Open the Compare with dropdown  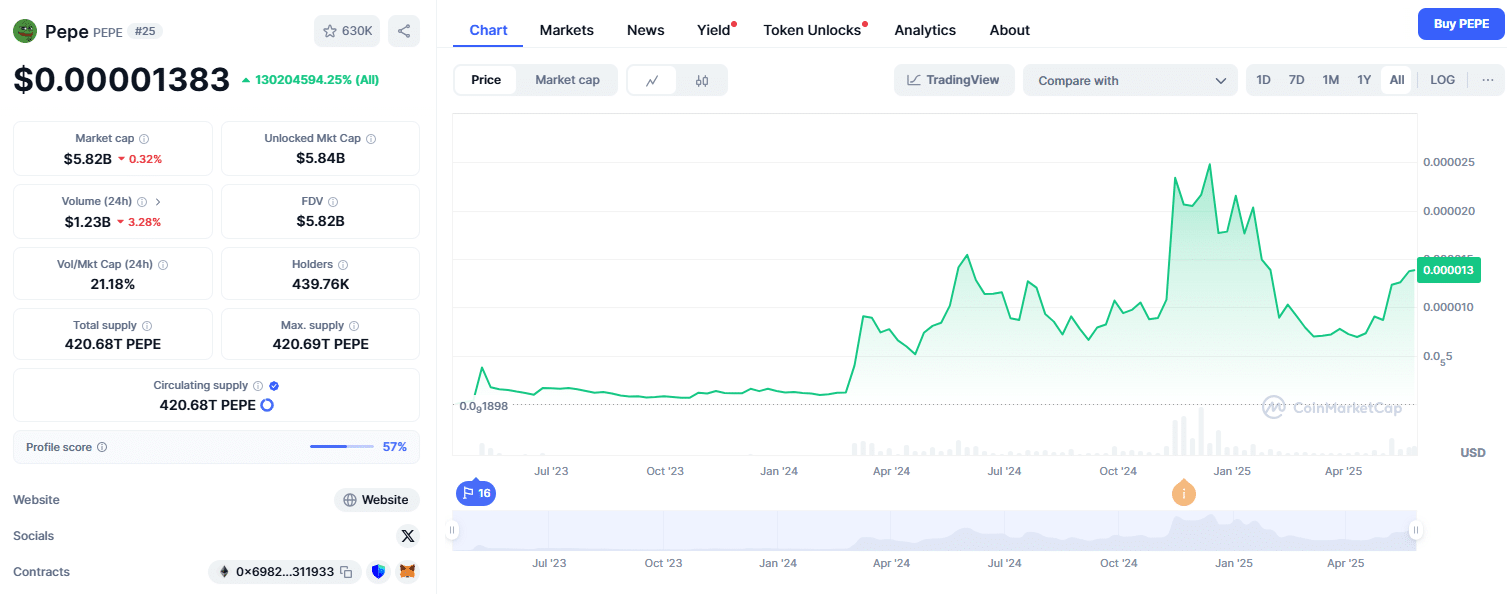(1131, 80)
